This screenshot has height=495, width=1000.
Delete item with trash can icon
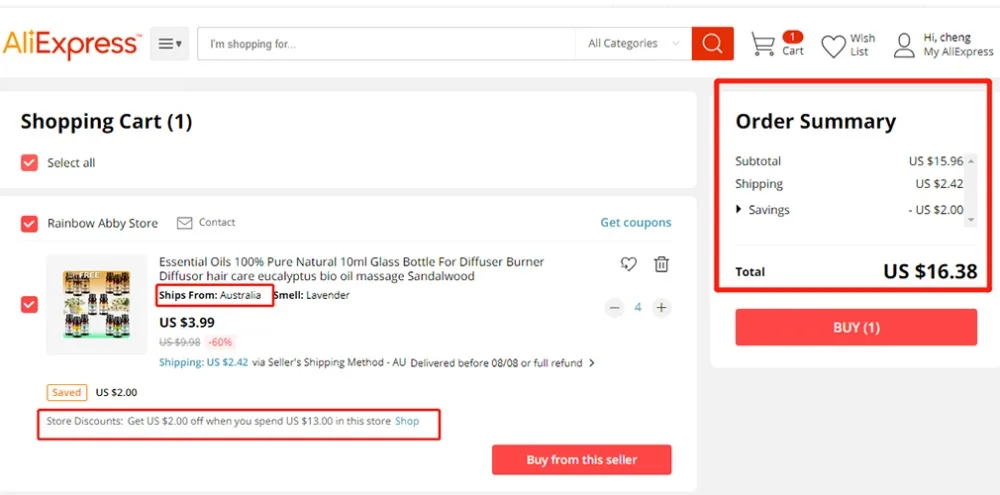click(x=661, y=263)
